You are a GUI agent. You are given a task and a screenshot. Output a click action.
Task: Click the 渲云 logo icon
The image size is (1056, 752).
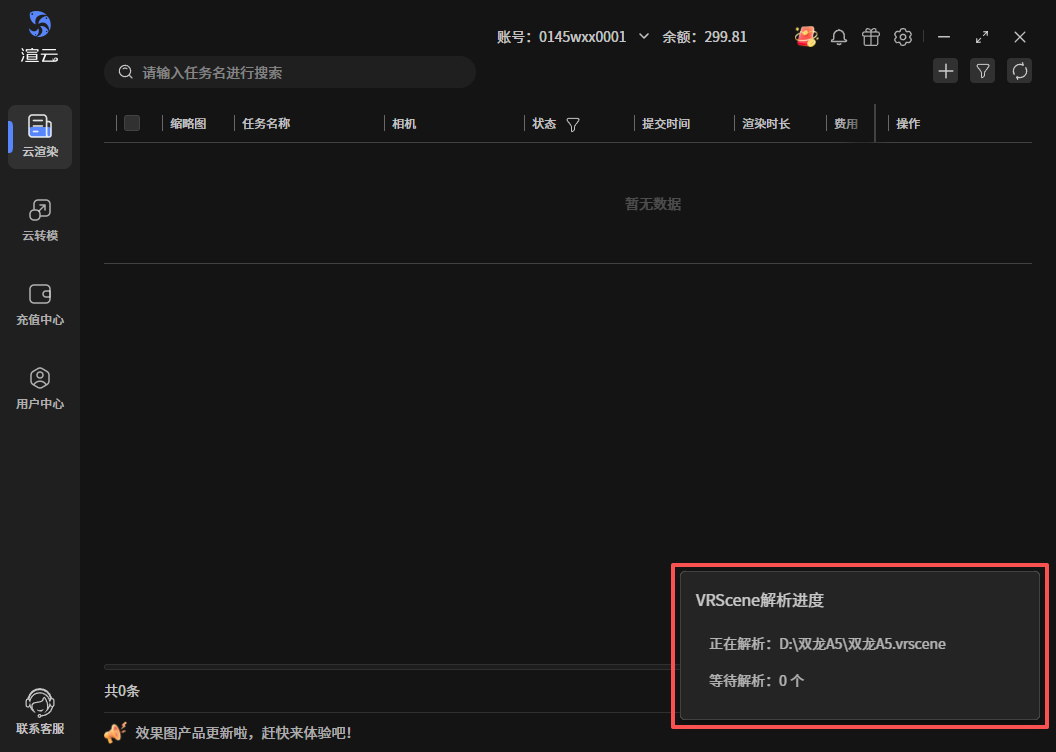coord(40,25)
